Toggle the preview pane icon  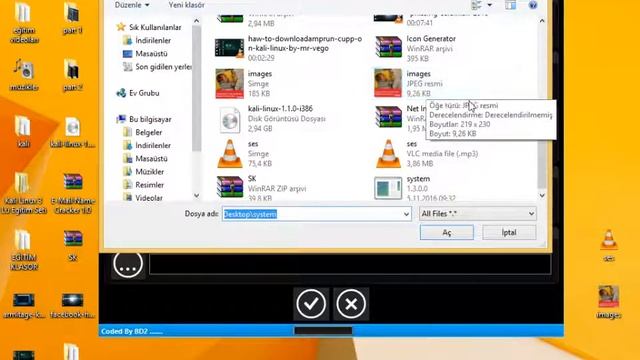511,5
